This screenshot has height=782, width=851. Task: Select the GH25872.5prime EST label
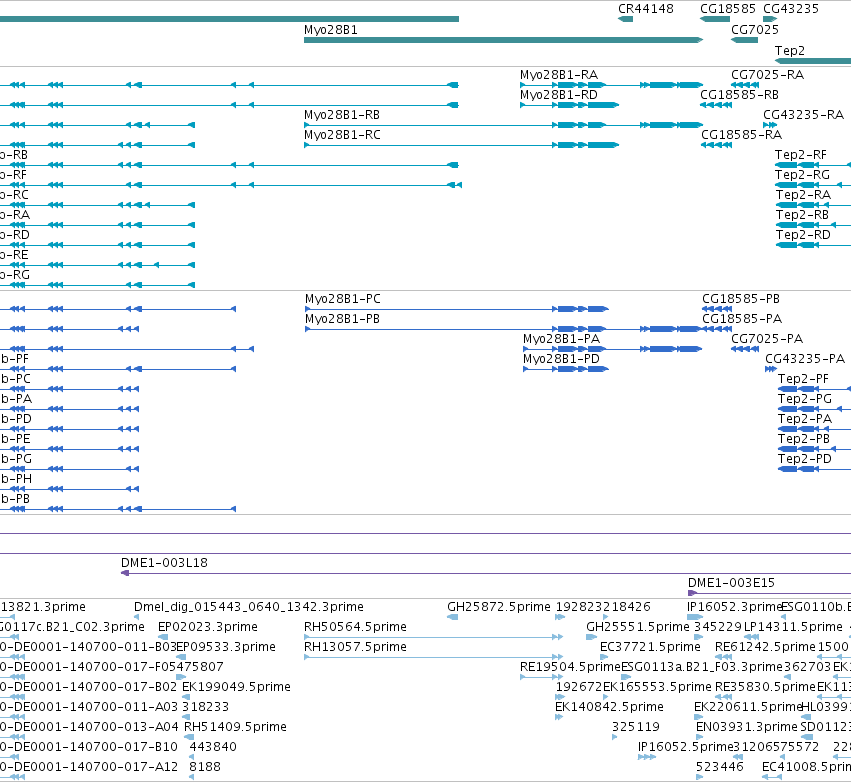tap(499, 607)
